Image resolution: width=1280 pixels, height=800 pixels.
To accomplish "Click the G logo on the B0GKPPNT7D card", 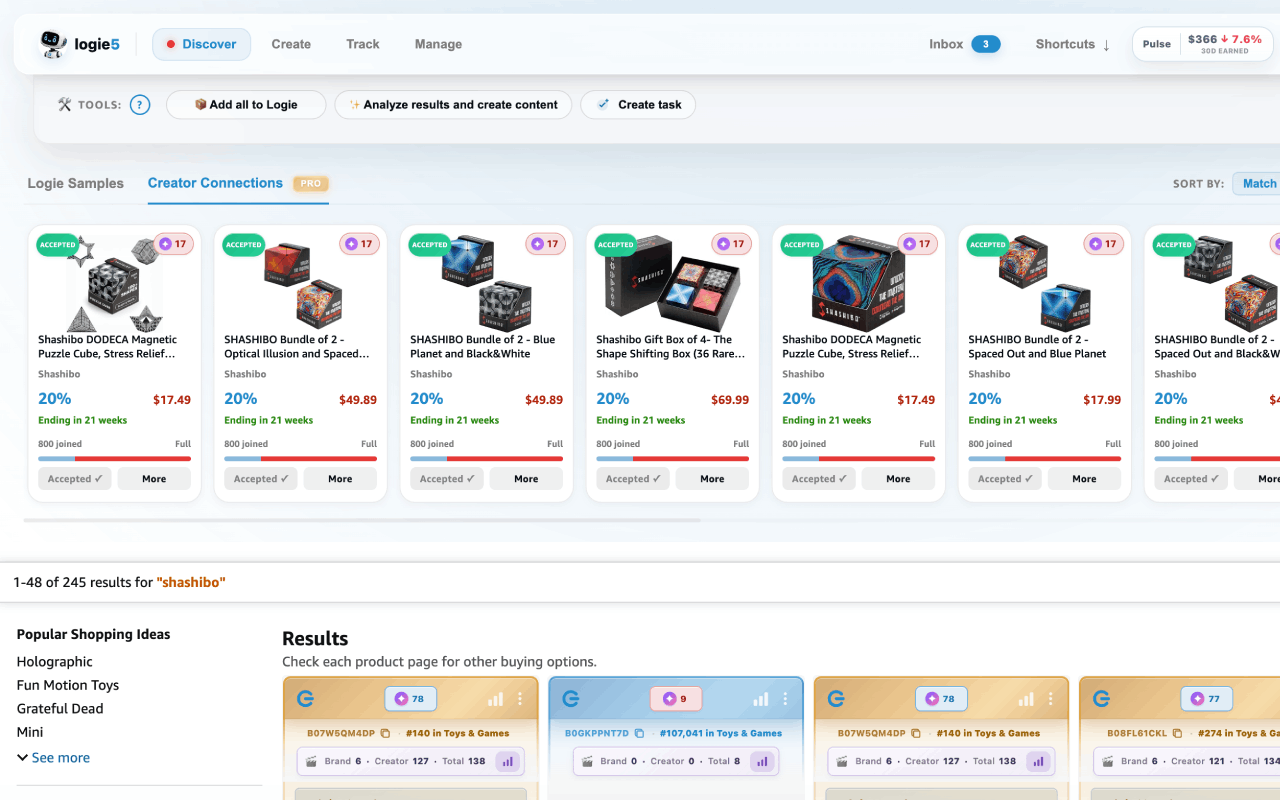I will (x=571, y=699).
